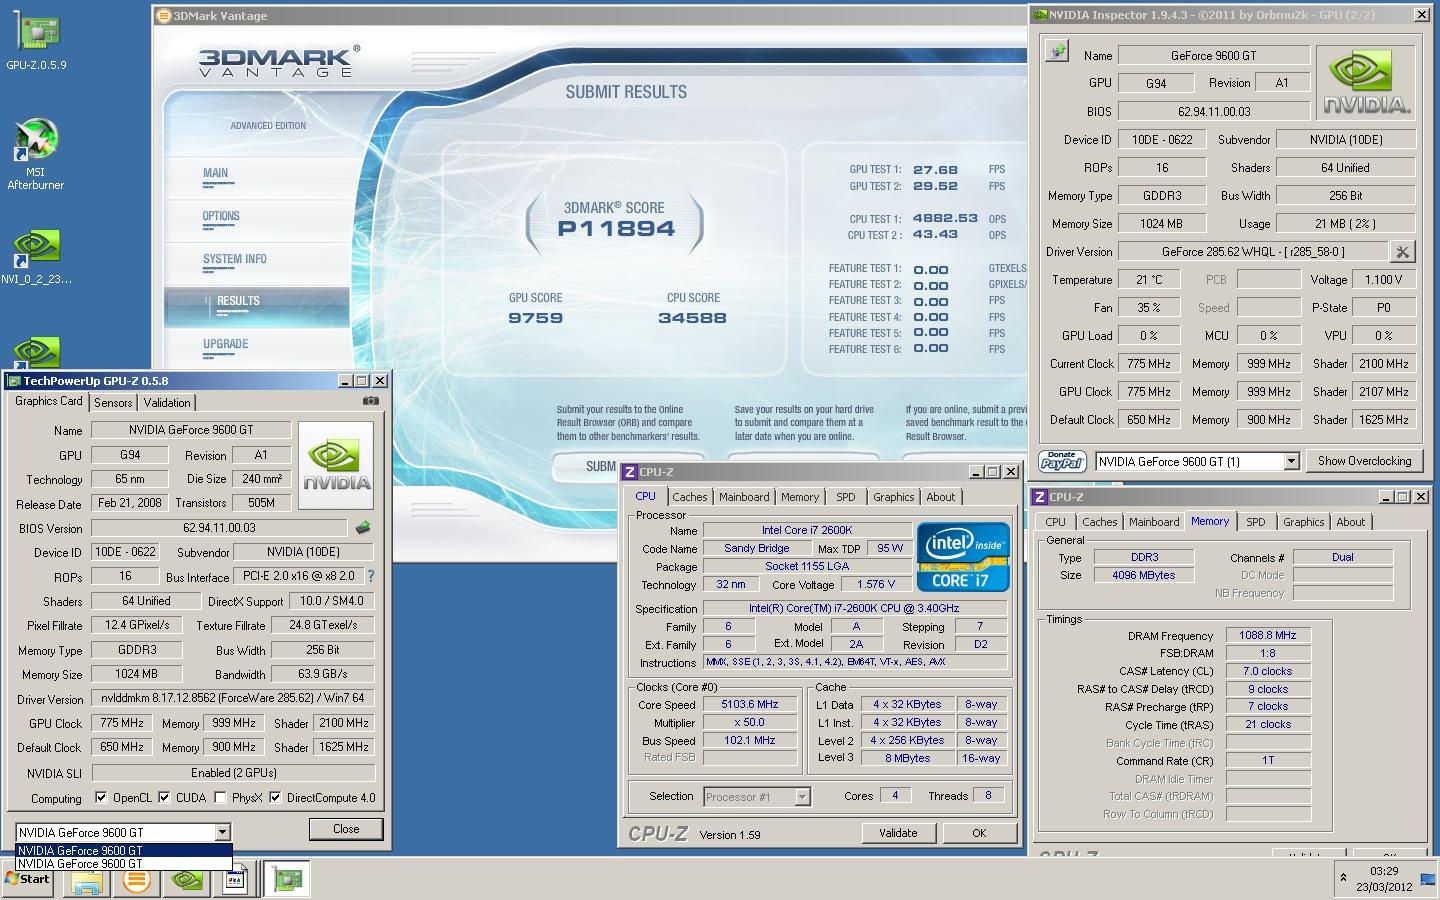Open Processor #1 selection dropdown in CPU-Z
The width and height of the screenshot is (1440, 900).
[802, 797]
